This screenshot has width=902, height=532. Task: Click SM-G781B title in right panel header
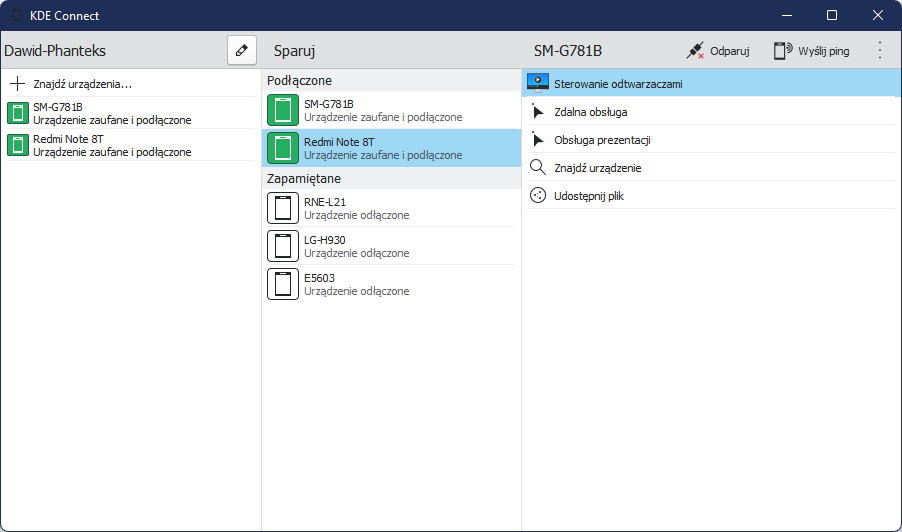568,51
